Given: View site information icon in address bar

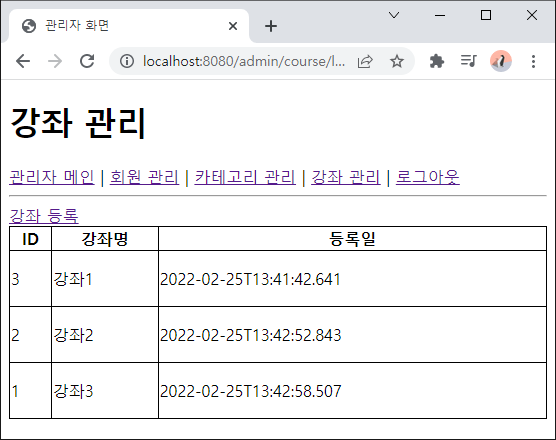Looking at the screenshot, I should pyautogui.click(x=127, y=61).
